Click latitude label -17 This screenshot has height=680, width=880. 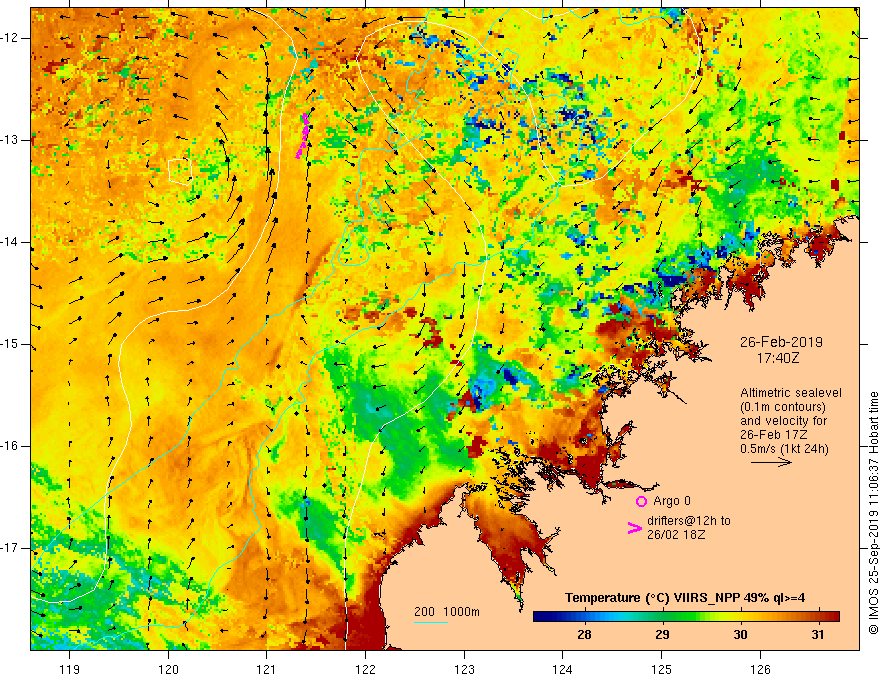(10, 548)
